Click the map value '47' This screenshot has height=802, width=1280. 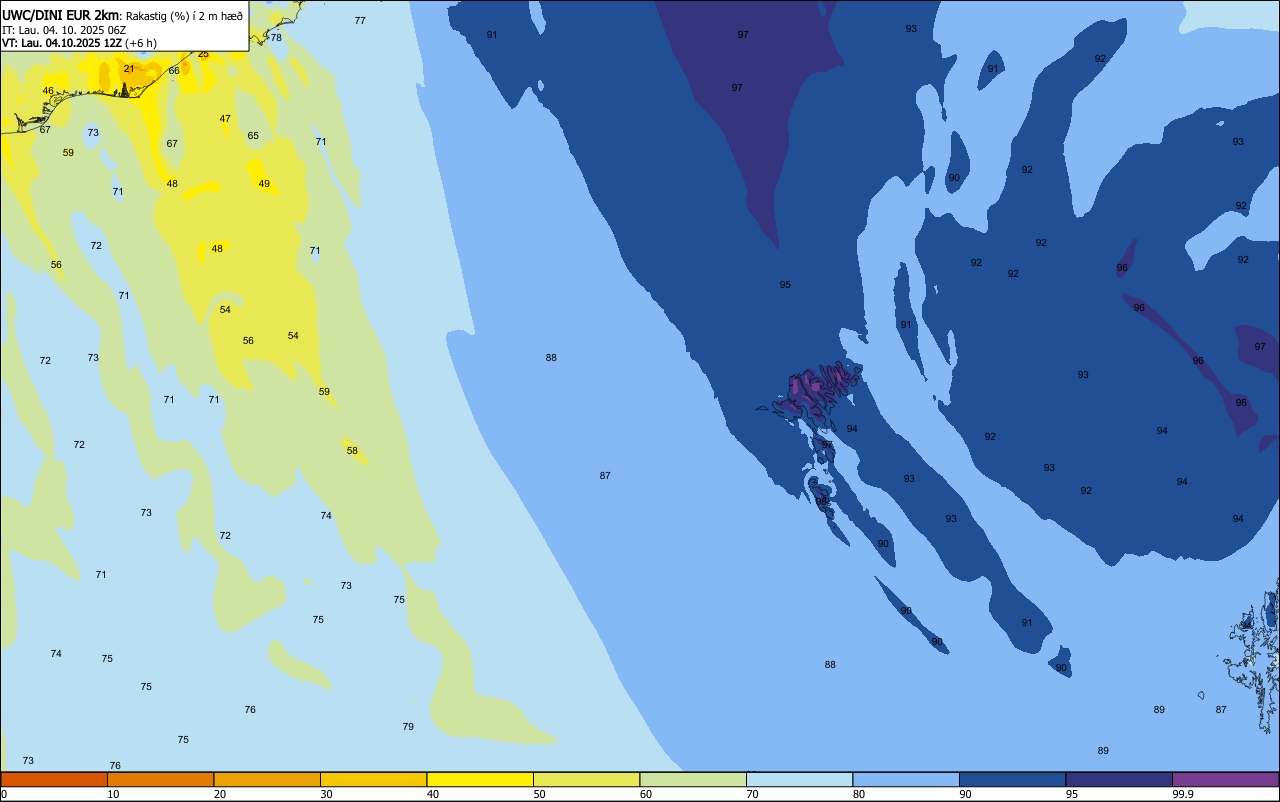coord(225,118)
